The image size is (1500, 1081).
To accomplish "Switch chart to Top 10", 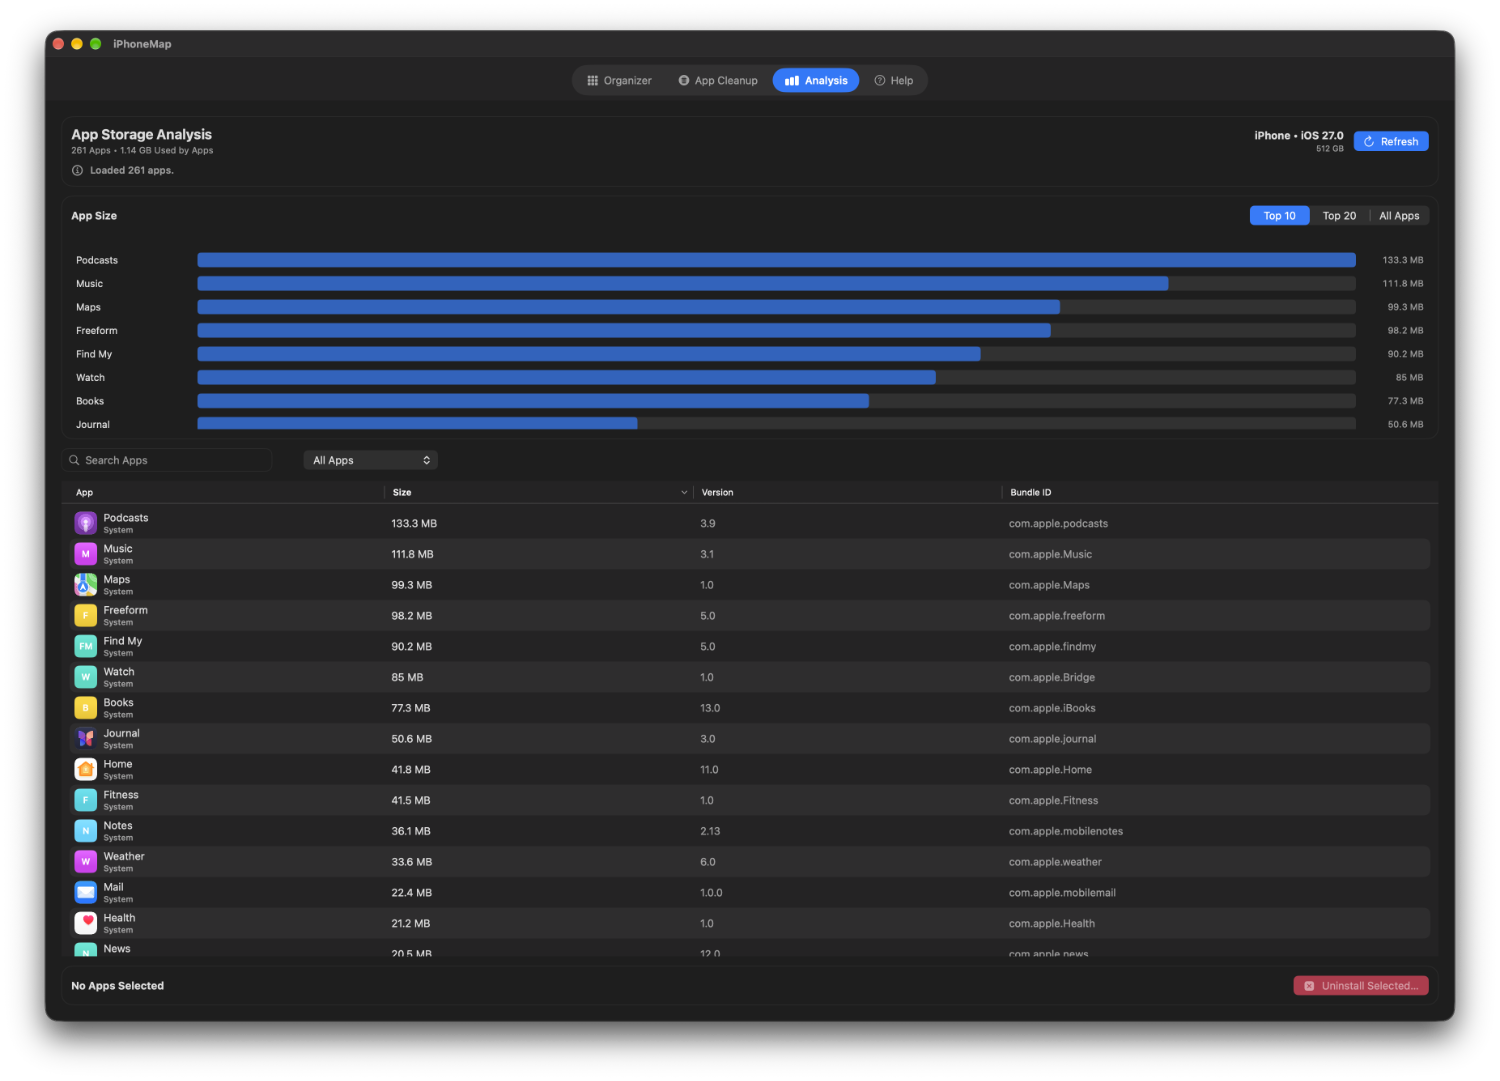I will [1279, 216].
